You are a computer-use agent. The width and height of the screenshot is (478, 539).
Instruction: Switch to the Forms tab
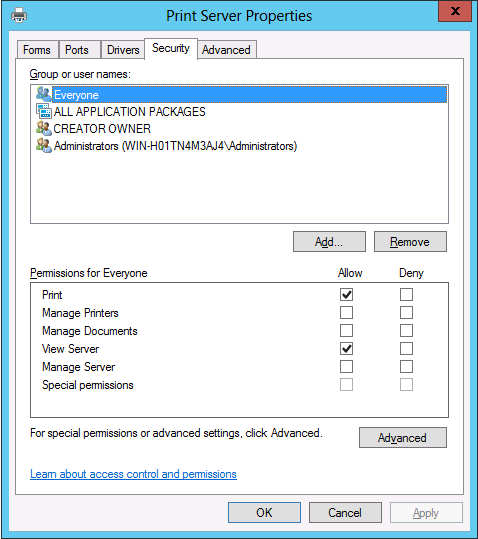tap(37, 50)
